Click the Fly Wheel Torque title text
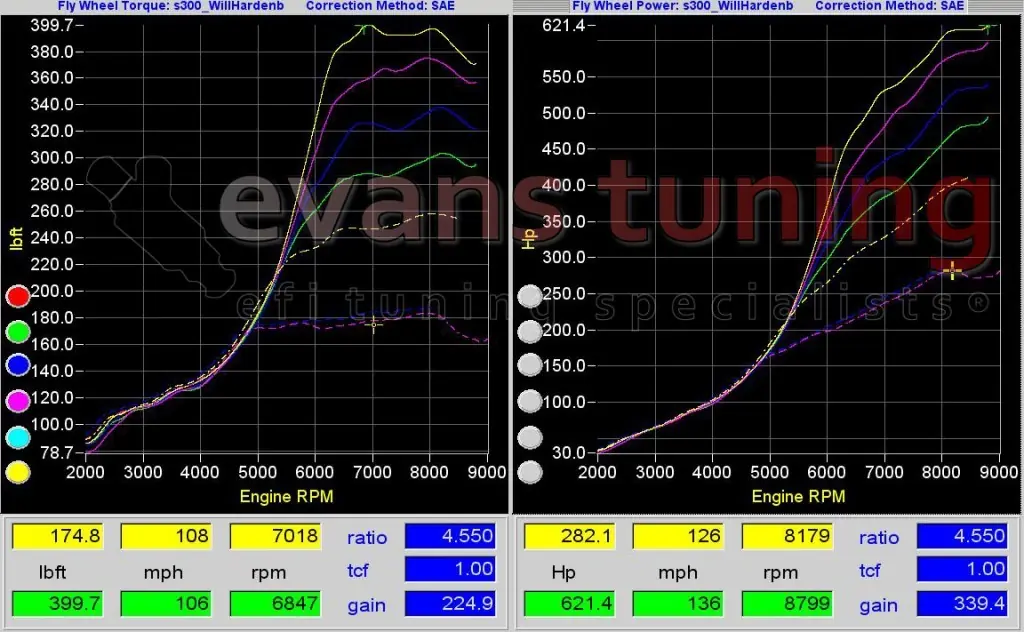 [x=170, y=6]
